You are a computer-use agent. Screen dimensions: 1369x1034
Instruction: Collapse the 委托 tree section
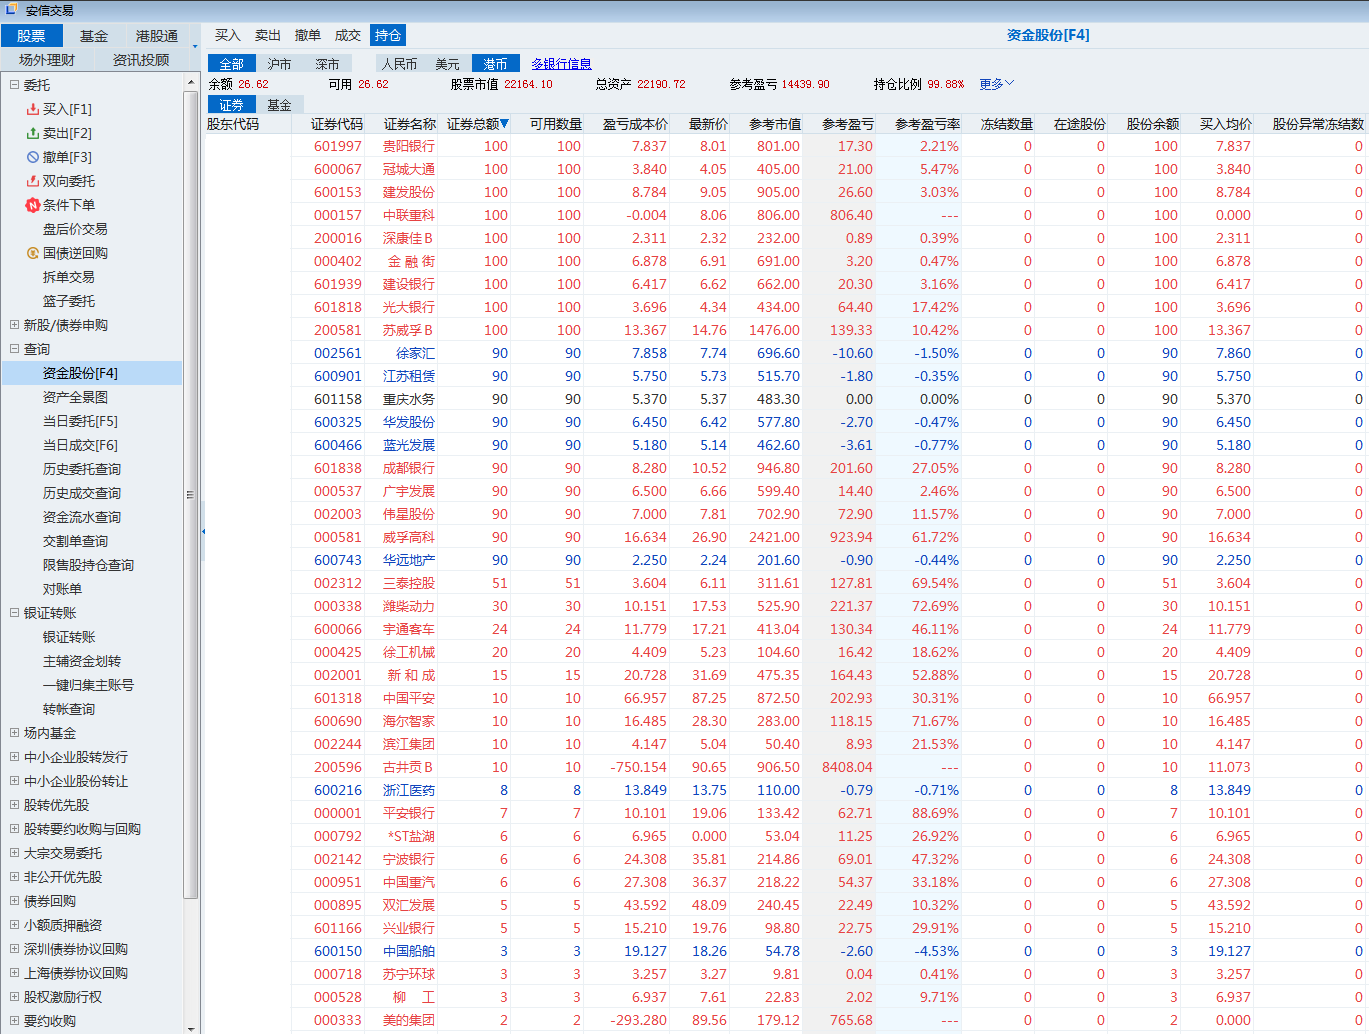(14, 85)
